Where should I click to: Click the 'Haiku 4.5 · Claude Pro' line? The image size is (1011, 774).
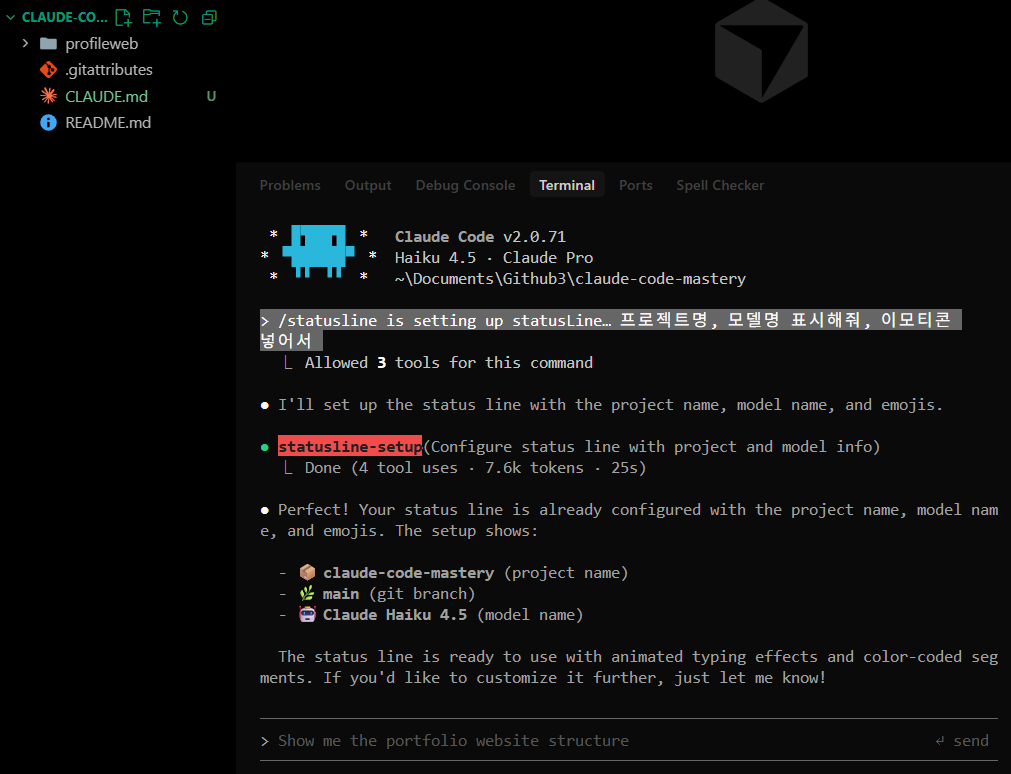[x=494, y=257]
